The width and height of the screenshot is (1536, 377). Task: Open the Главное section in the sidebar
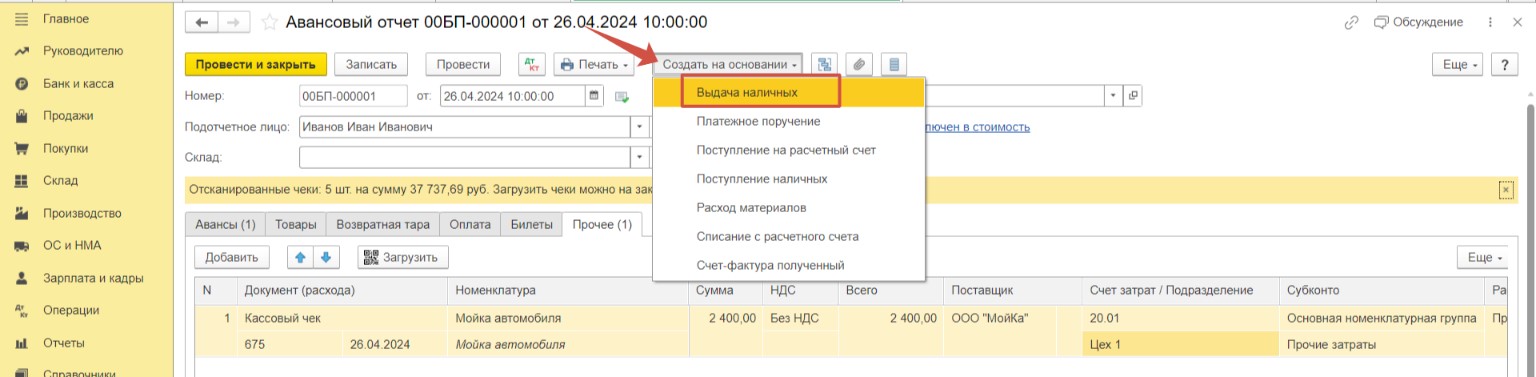click(x=66, y=19)
